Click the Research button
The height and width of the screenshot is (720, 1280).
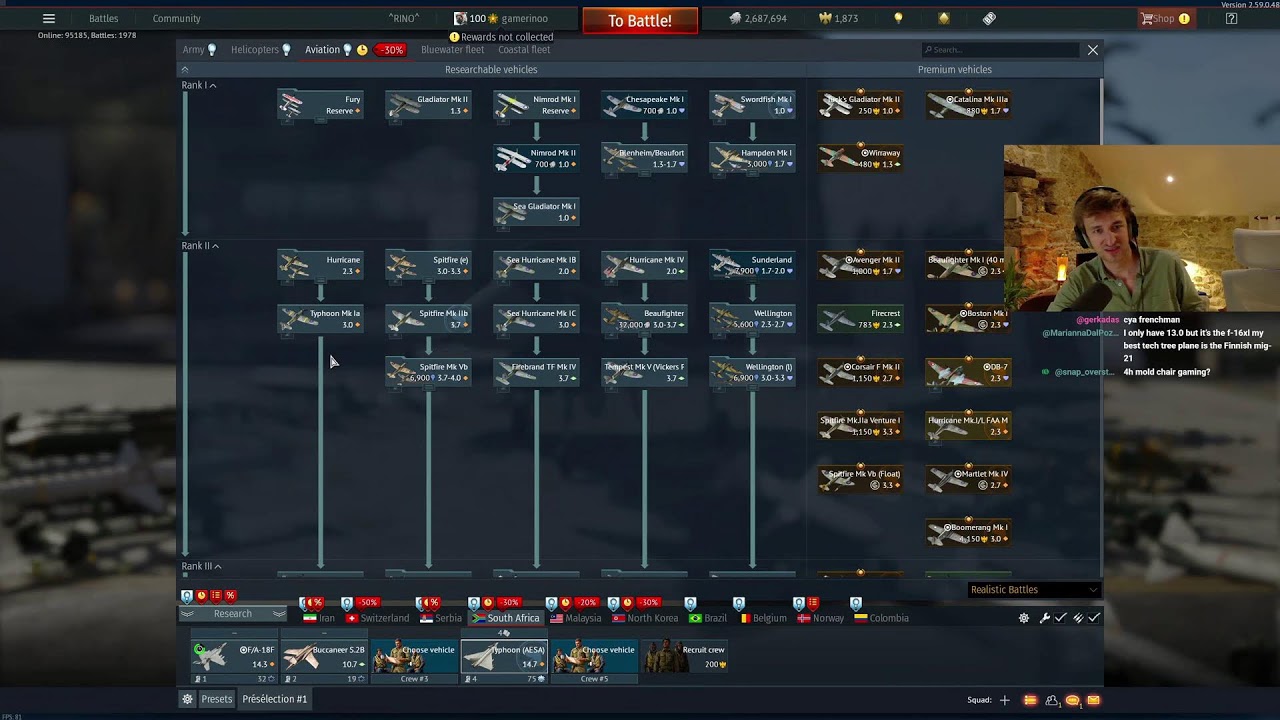tap(233, 613)
